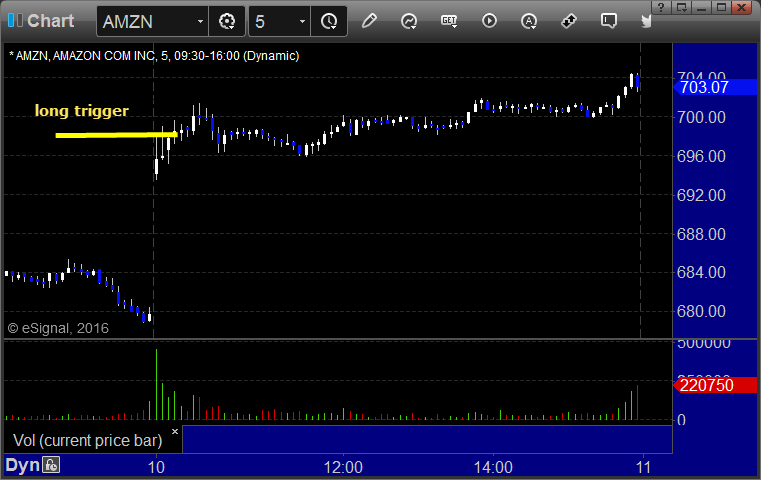Toggle the Dyn dynamic scaling label

coord(22,465)
